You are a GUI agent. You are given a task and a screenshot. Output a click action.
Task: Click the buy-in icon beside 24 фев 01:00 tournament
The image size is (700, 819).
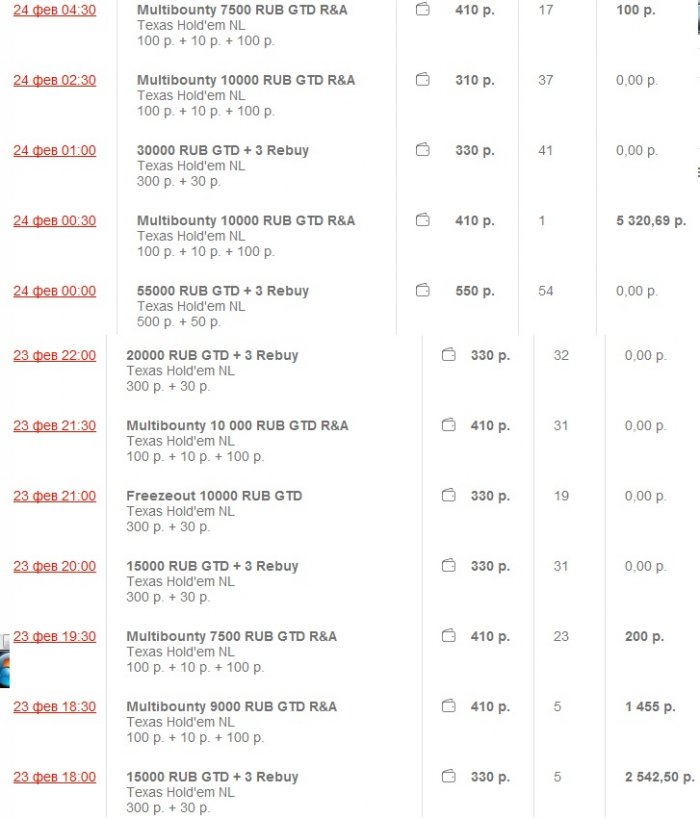422,150
